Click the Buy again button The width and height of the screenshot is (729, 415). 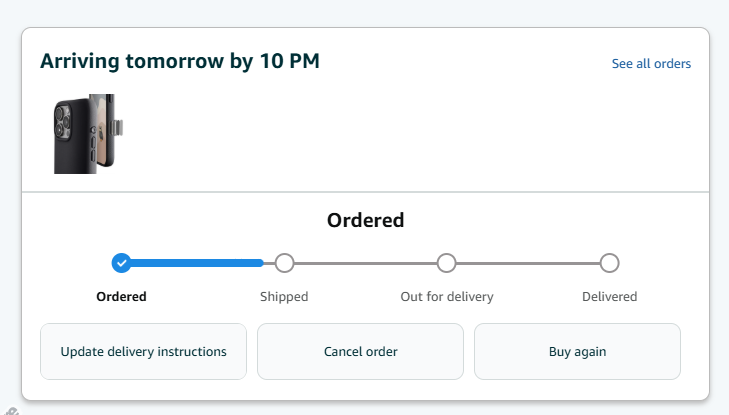point(577,352)
